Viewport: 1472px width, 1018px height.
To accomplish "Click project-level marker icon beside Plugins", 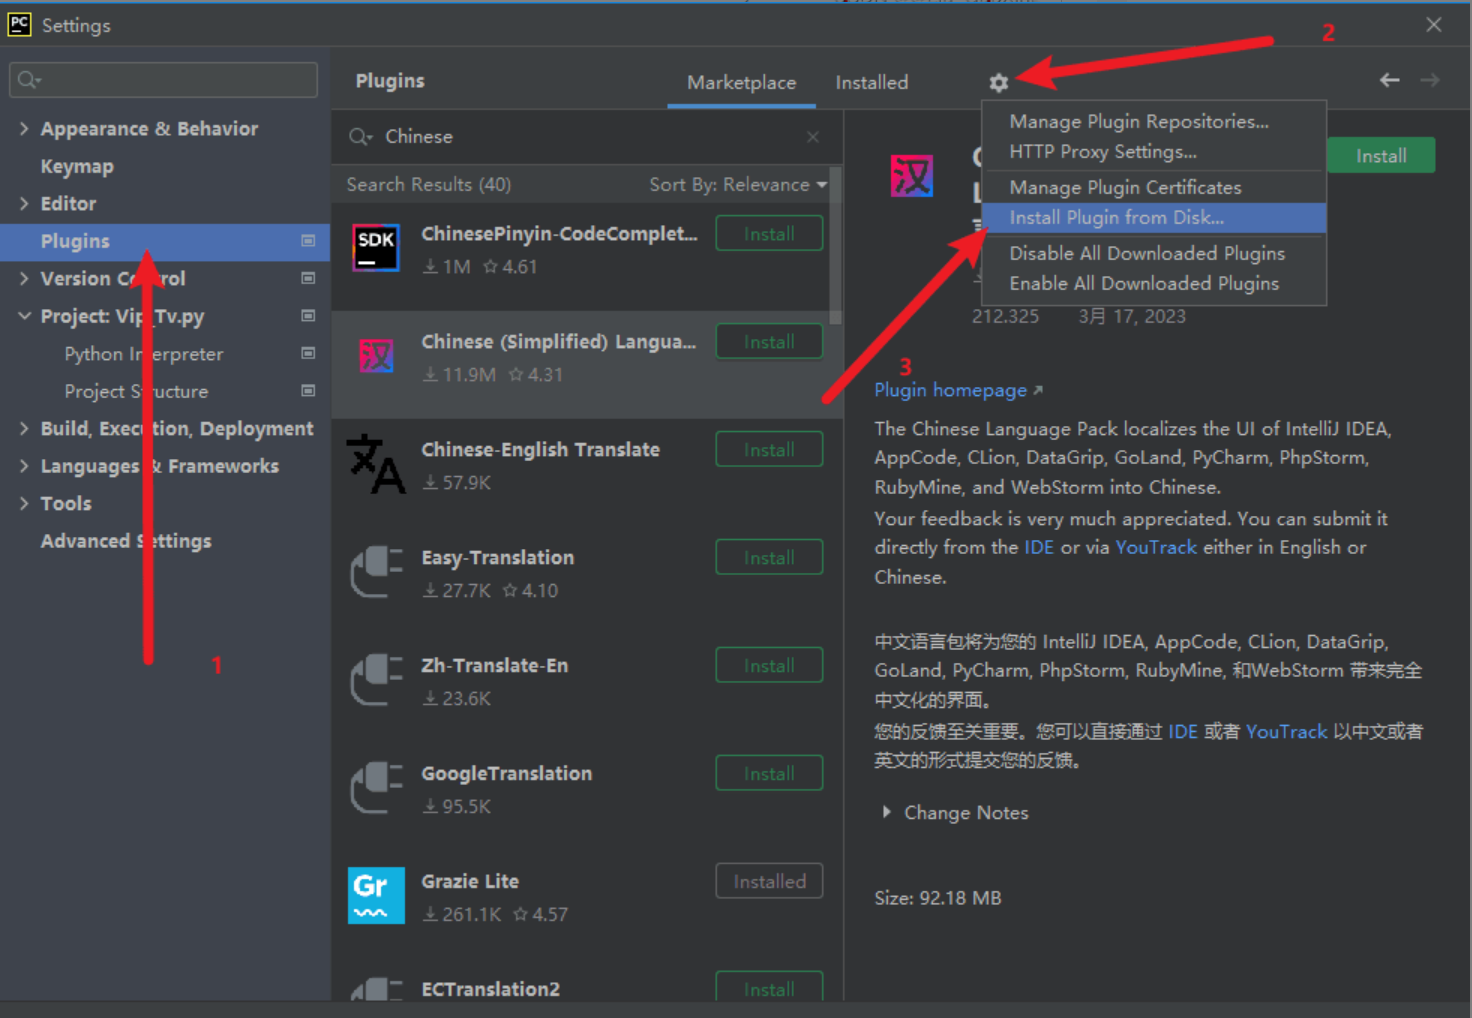I will pos(308,241).
